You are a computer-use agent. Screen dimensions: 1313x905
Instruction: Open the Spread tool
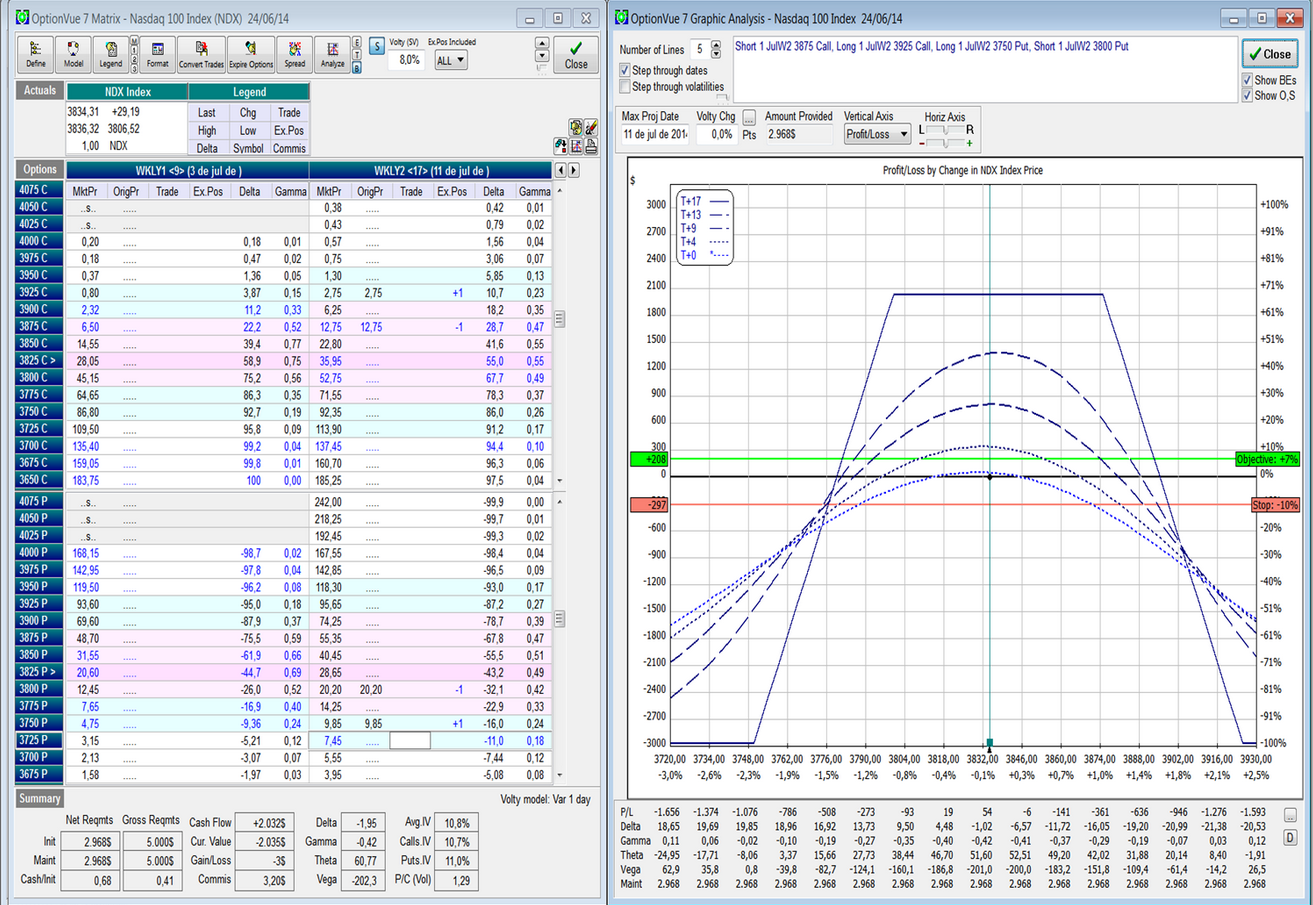click(294, 54)
